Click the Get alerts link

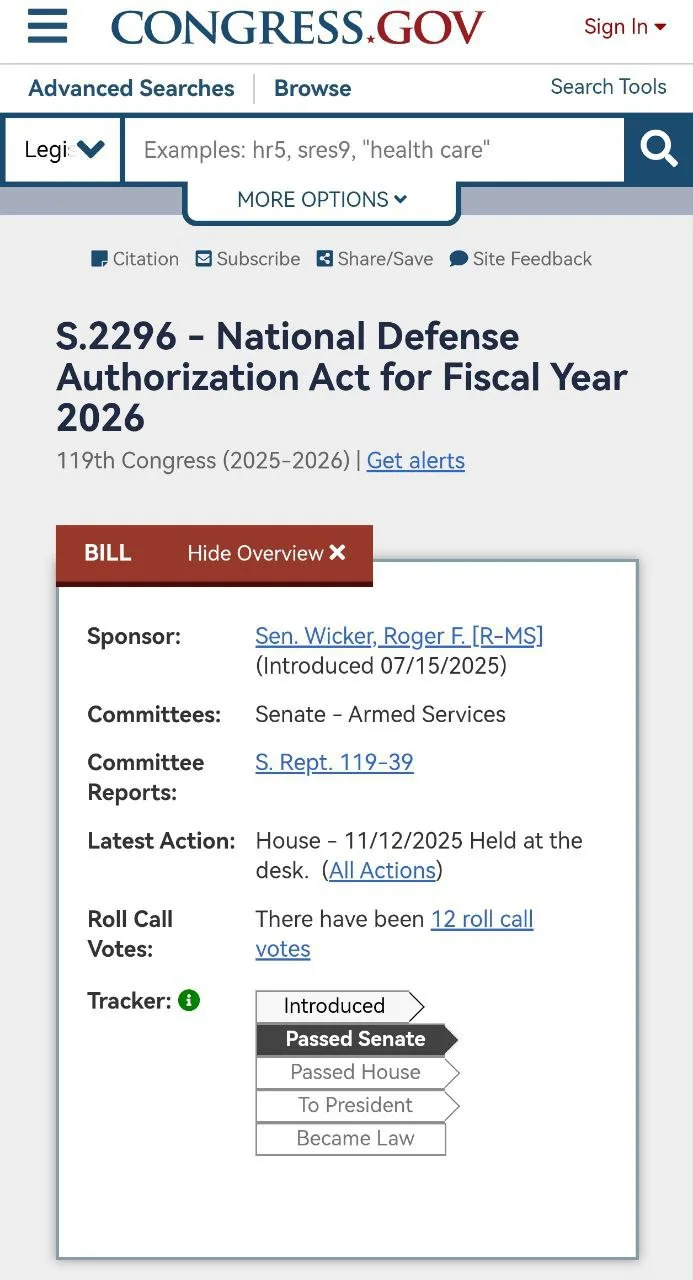[415, 461]
